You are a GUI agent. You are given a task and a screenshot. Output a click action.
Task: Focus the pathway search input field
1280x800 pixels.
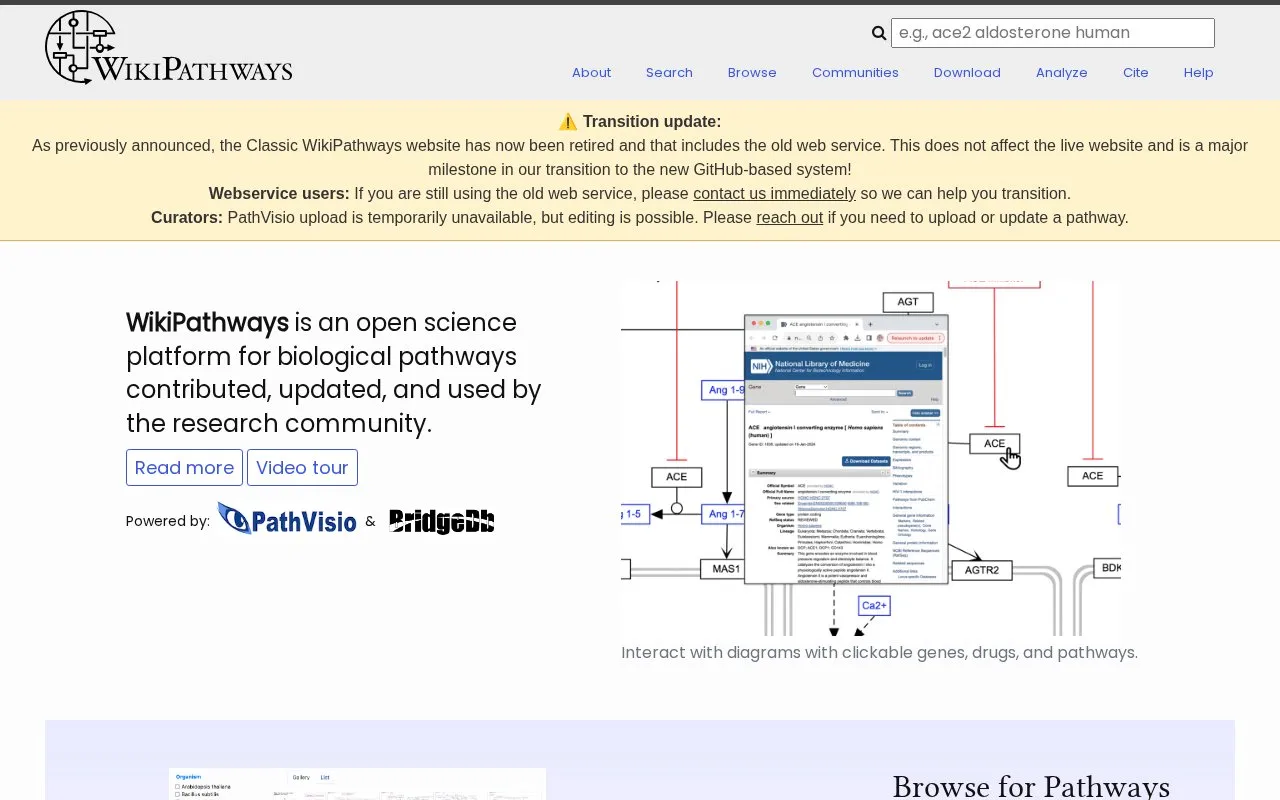tap(1053, 33)
